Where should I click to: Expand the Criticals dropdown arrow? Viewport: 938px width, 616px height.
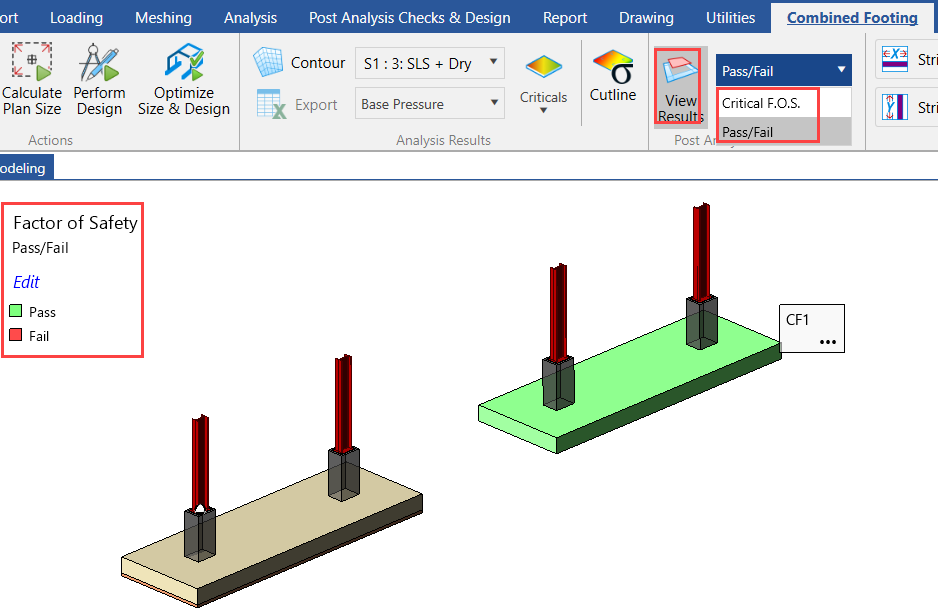point(543,110)
